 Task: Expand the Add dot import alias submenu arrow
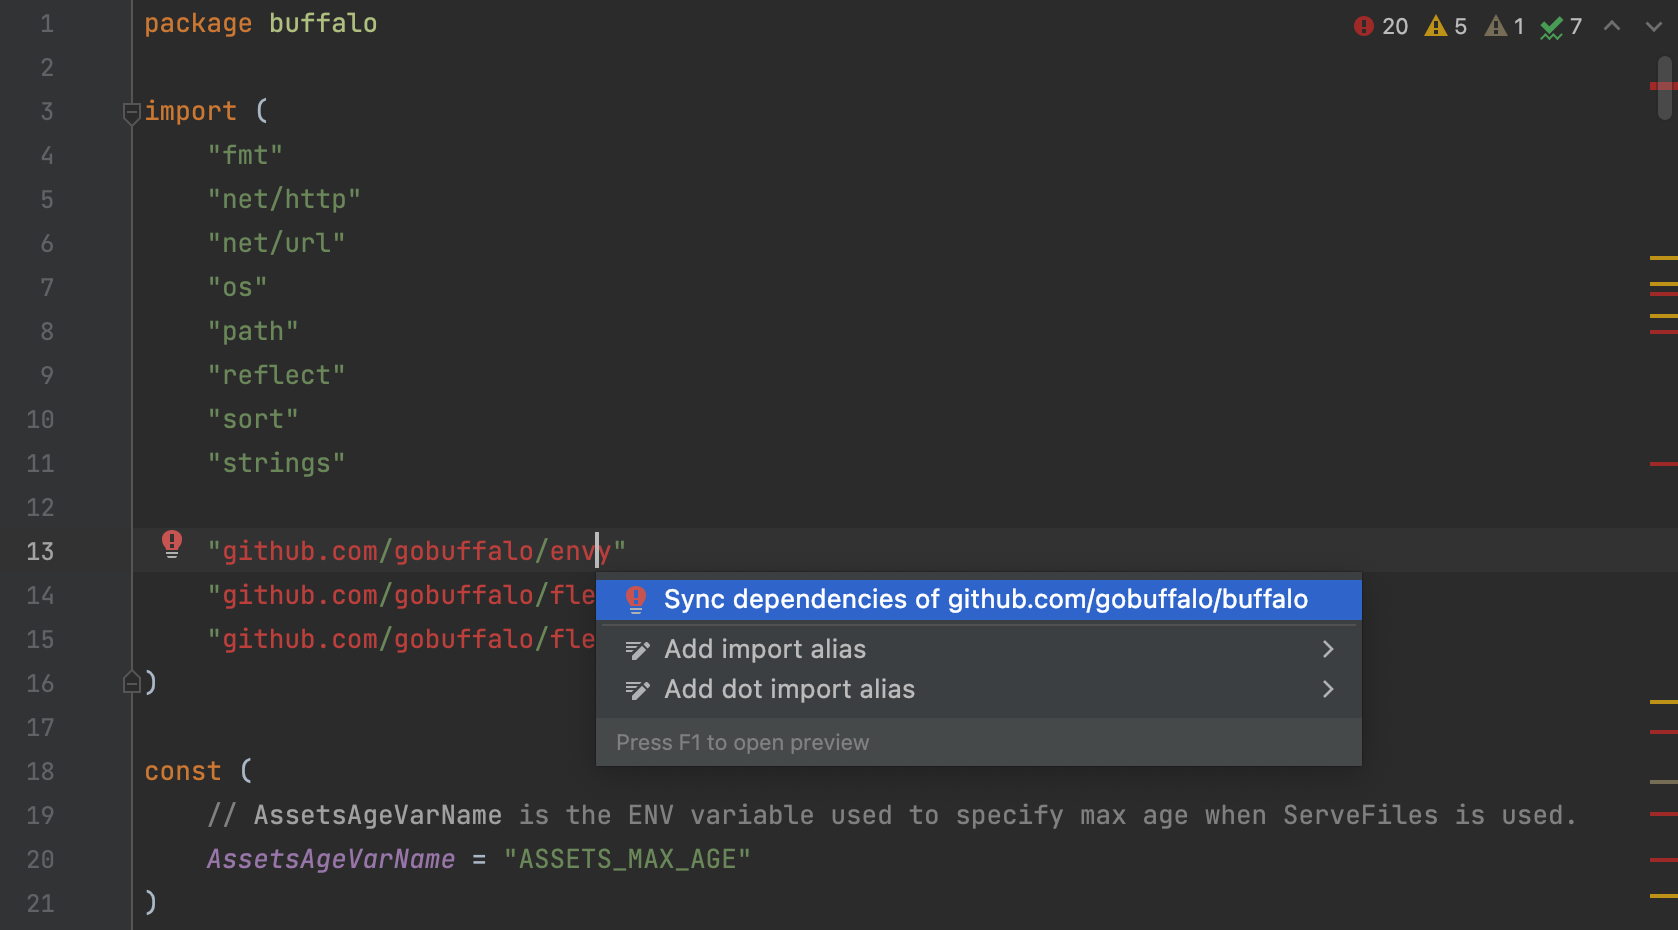pos(1328,690)
